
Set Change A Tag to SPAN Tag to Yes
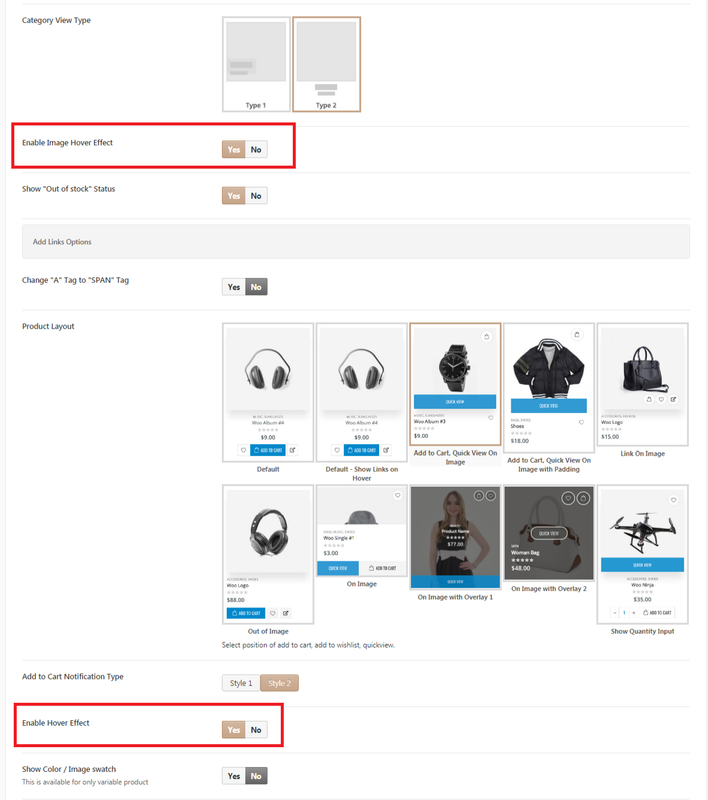pos(234,287)
